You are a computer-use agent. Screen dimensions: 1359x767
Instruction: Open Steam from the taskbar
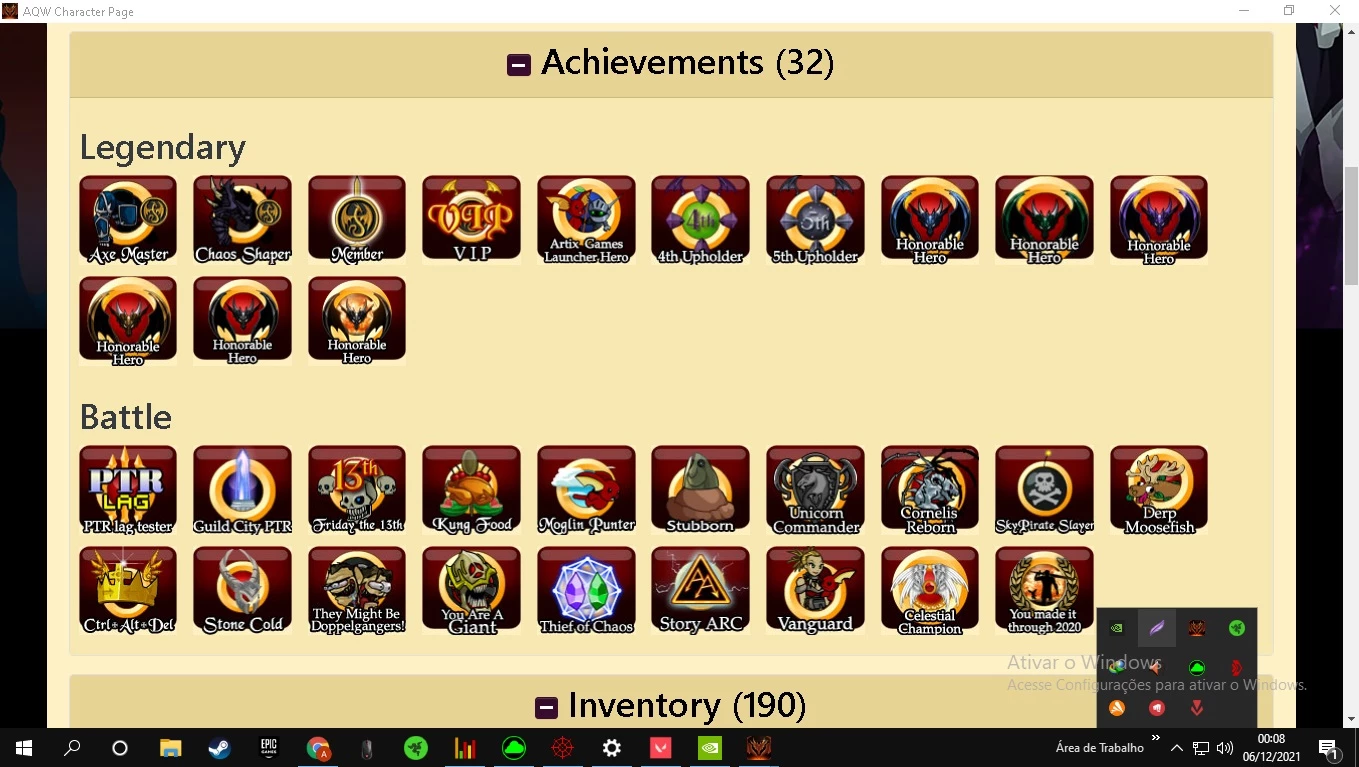click(219, 748)
